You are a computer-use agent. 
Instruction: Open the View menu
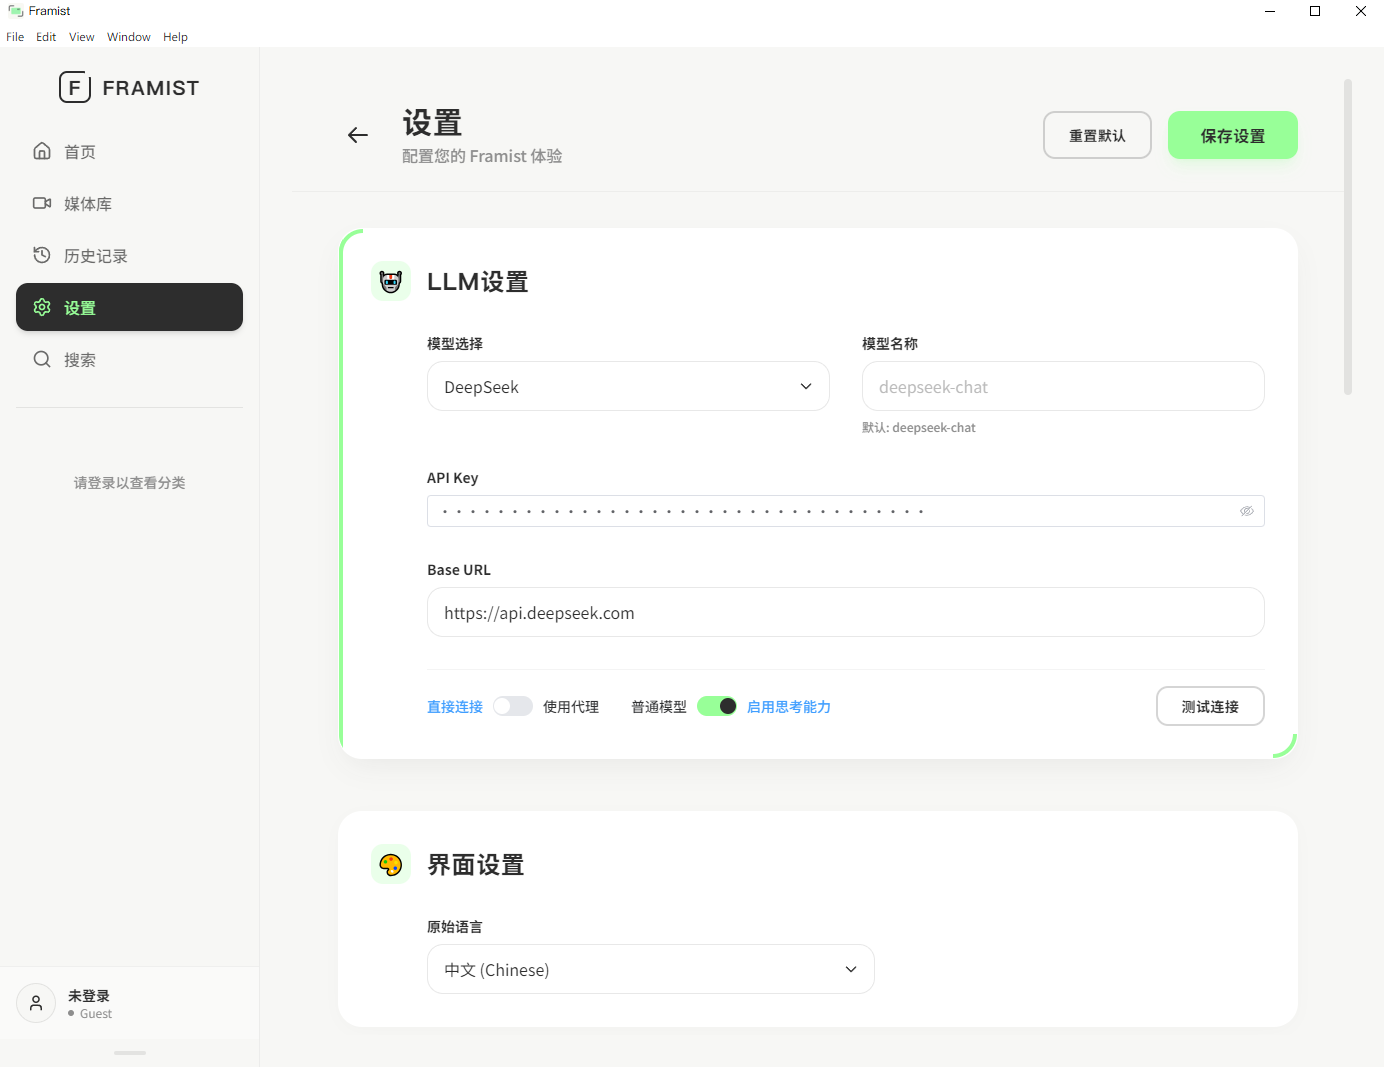click(x=82, y=37)
